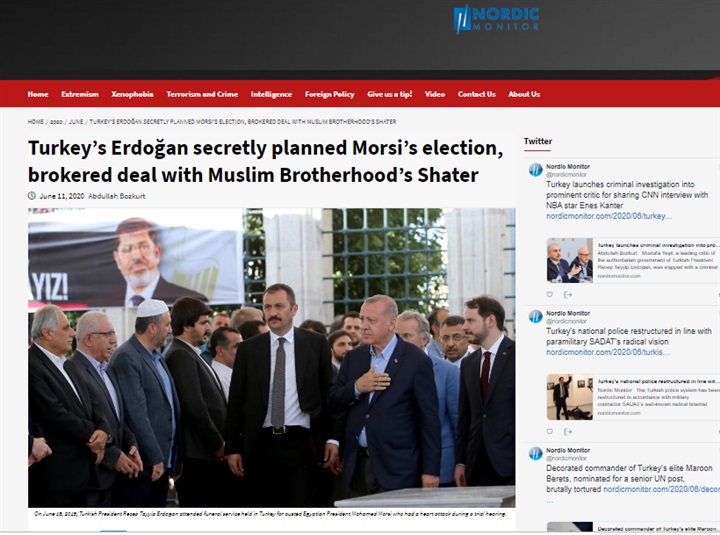This screenshot has height=535, width=720.
Task: Share the SADAT police restructured tweet
Action: 568,431
